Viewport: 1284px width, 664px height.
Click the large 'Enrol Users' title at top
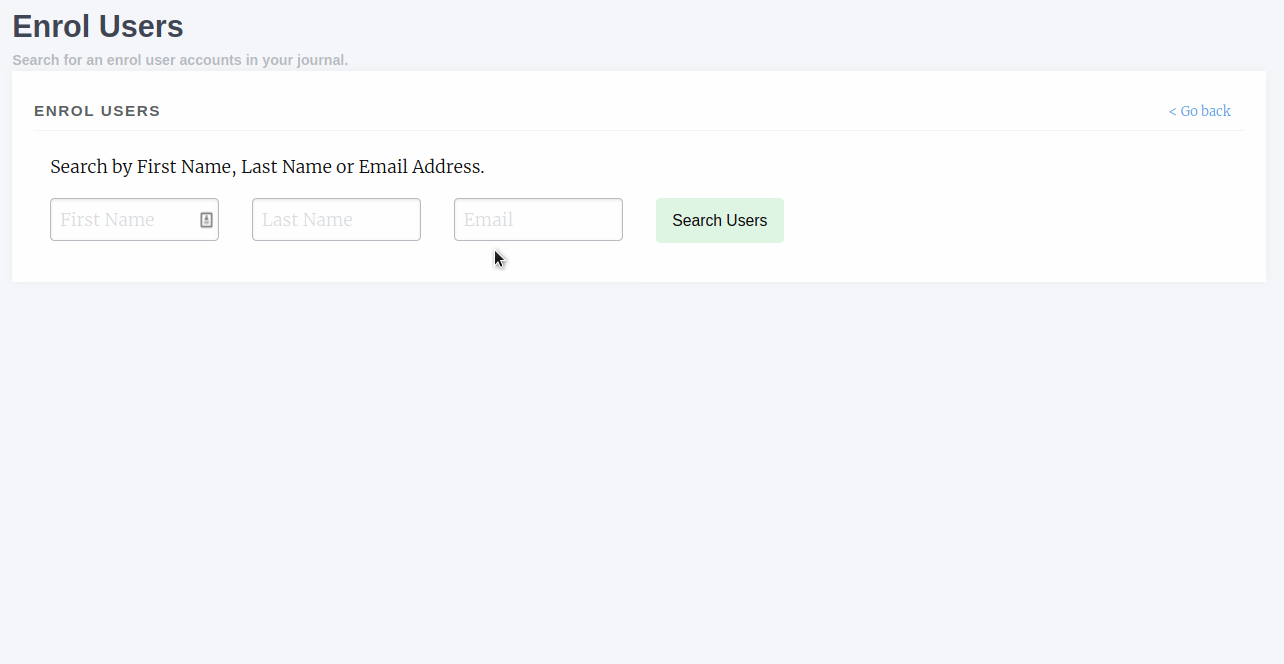[x=98, y=27]
